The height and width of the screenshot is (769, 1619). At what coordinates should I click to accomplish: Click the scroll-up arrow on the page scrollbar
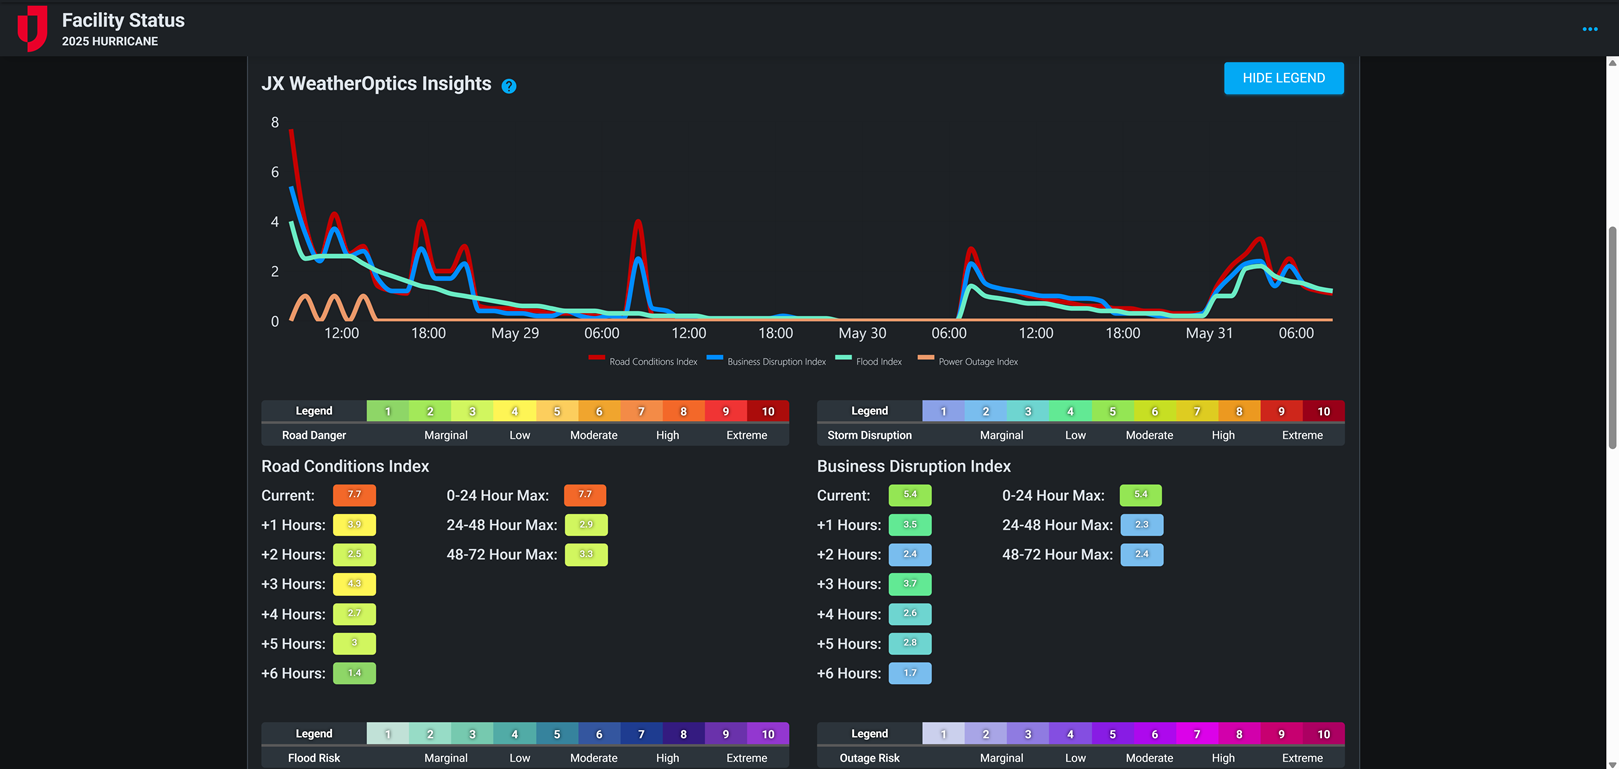coord(1611,63)
